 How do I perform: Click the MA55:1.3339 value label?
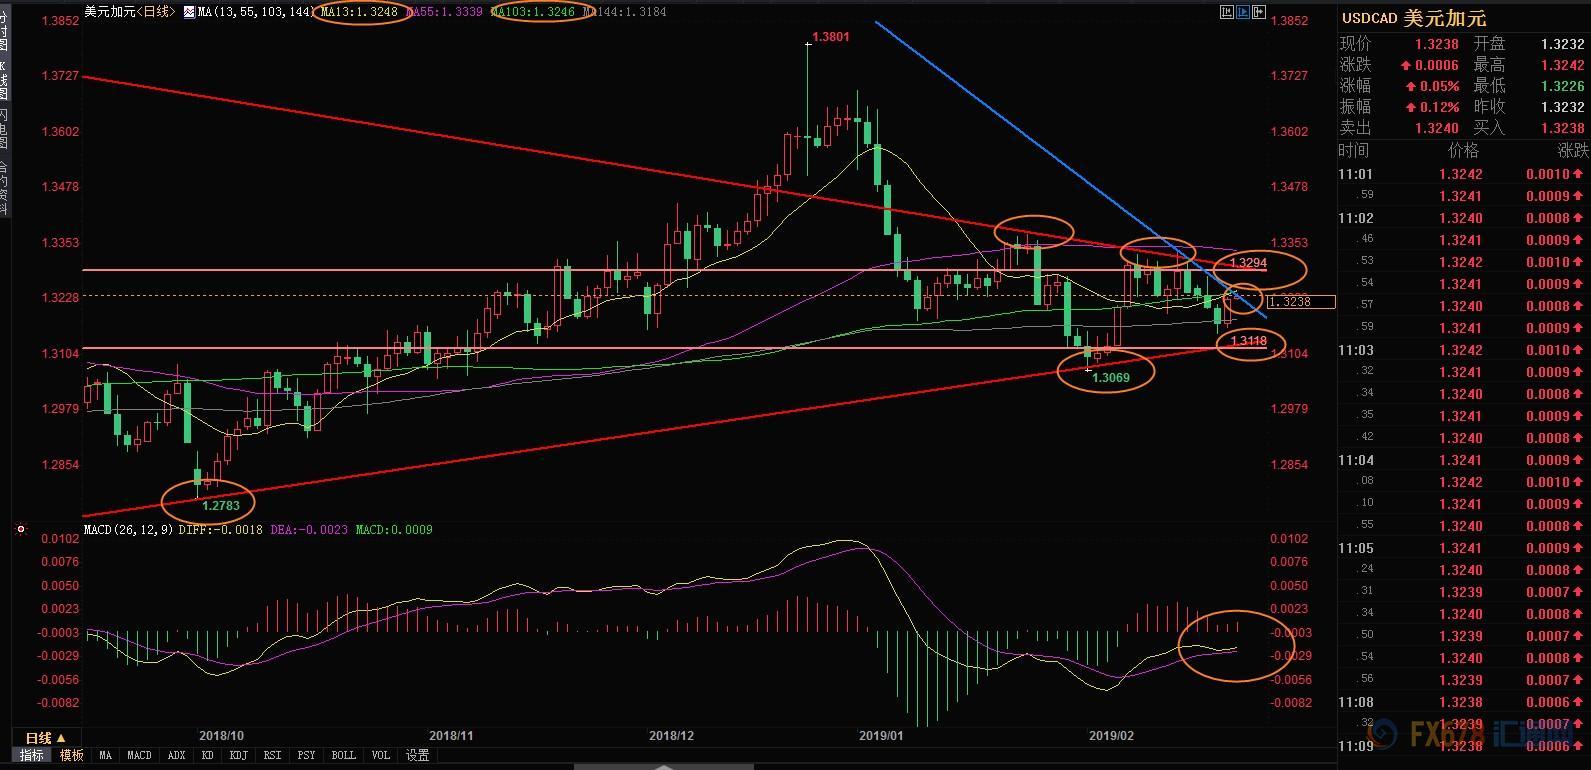(446, 12)
